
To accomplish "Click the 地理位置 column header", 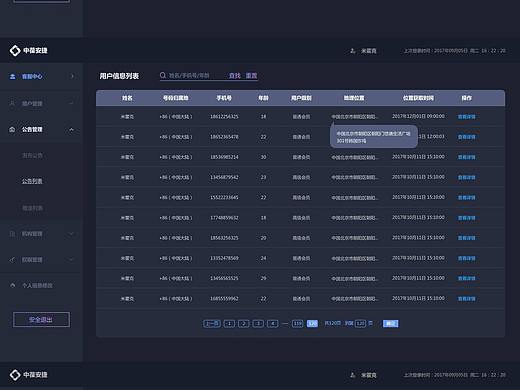I will [x=354, y=98].
